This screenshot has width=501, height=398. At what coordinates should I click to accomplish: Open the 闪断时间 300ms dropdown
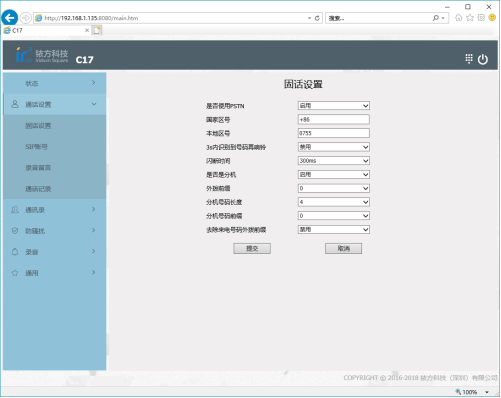click(x=333, y=161)
